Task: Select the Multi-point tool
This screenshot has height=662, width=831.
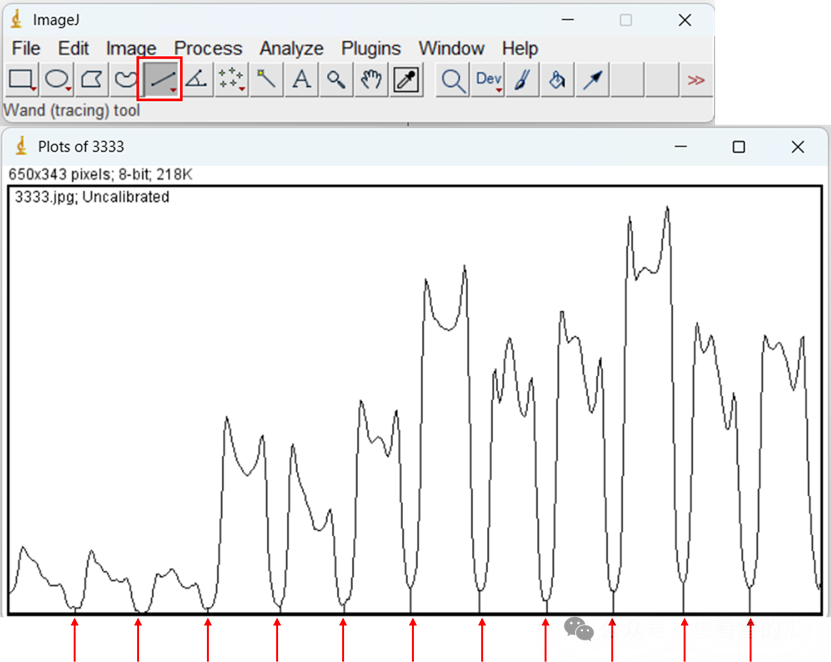Action: coord(232,80)
